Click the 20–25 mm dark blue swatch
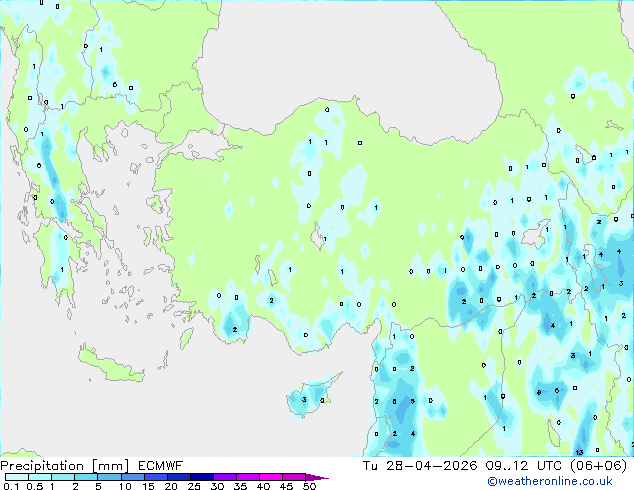 (179, 477)
